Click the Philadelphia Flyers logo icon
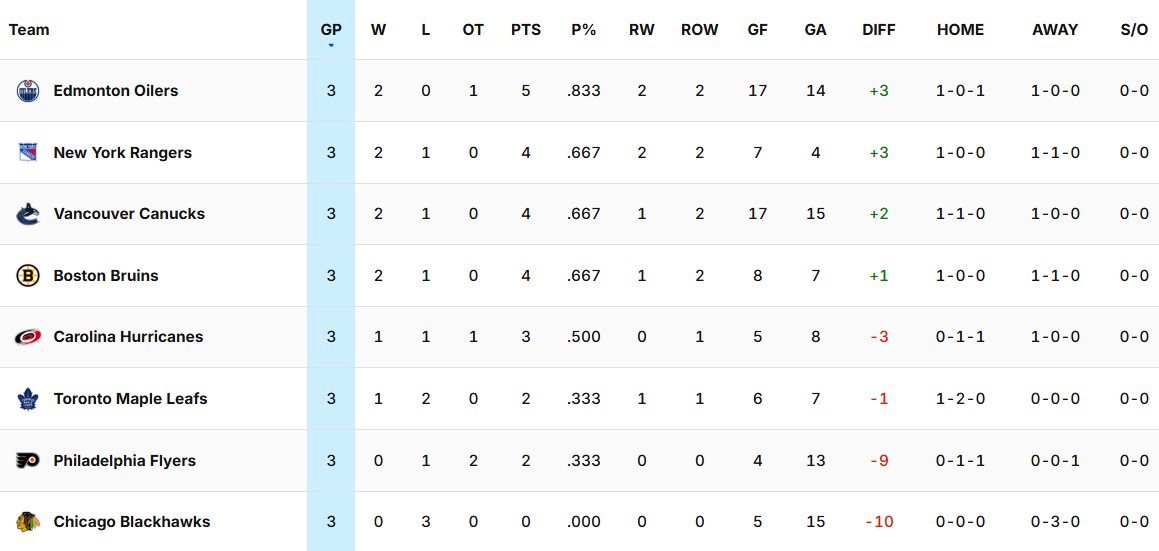The image size is (1159, 551). coord(27,461)
